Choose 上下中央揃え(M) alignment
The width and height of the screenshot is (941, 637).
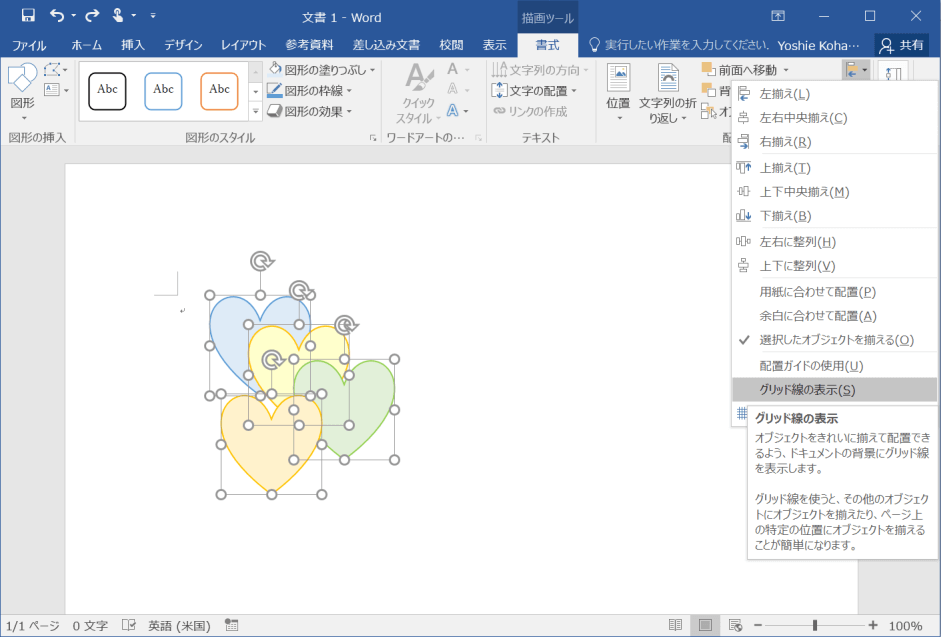click(x=834, y=192)
